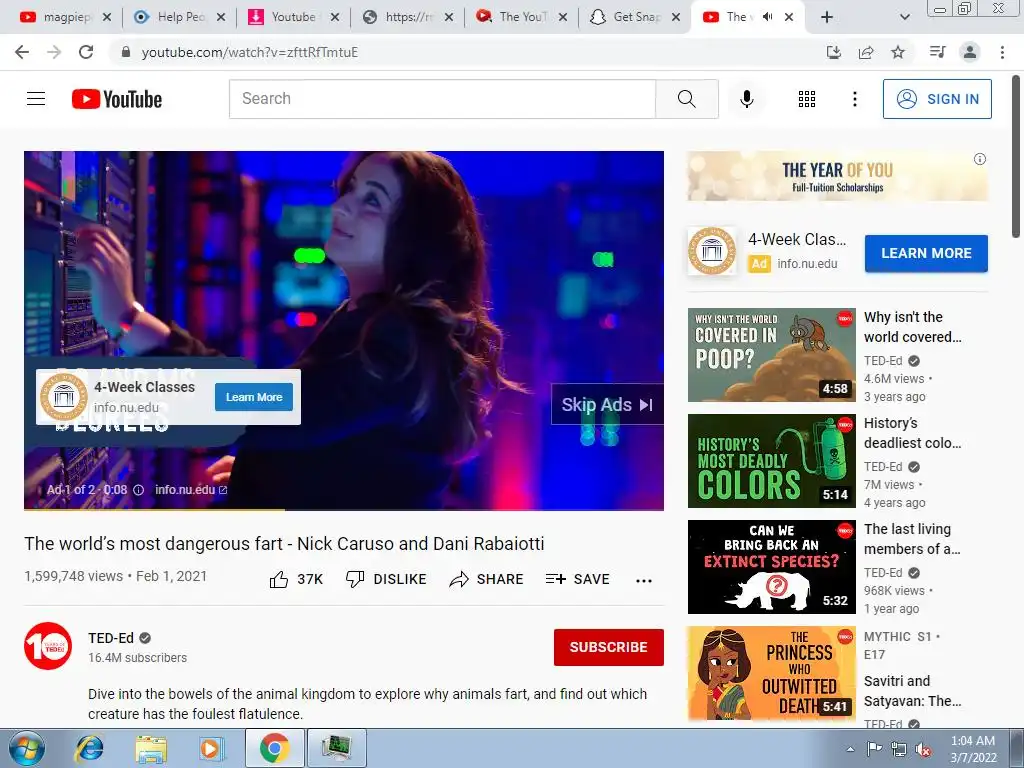This screenshot has width=1024, height=768.
Task: Click Skip Ads on the video
Action: (x=607, y=405)
